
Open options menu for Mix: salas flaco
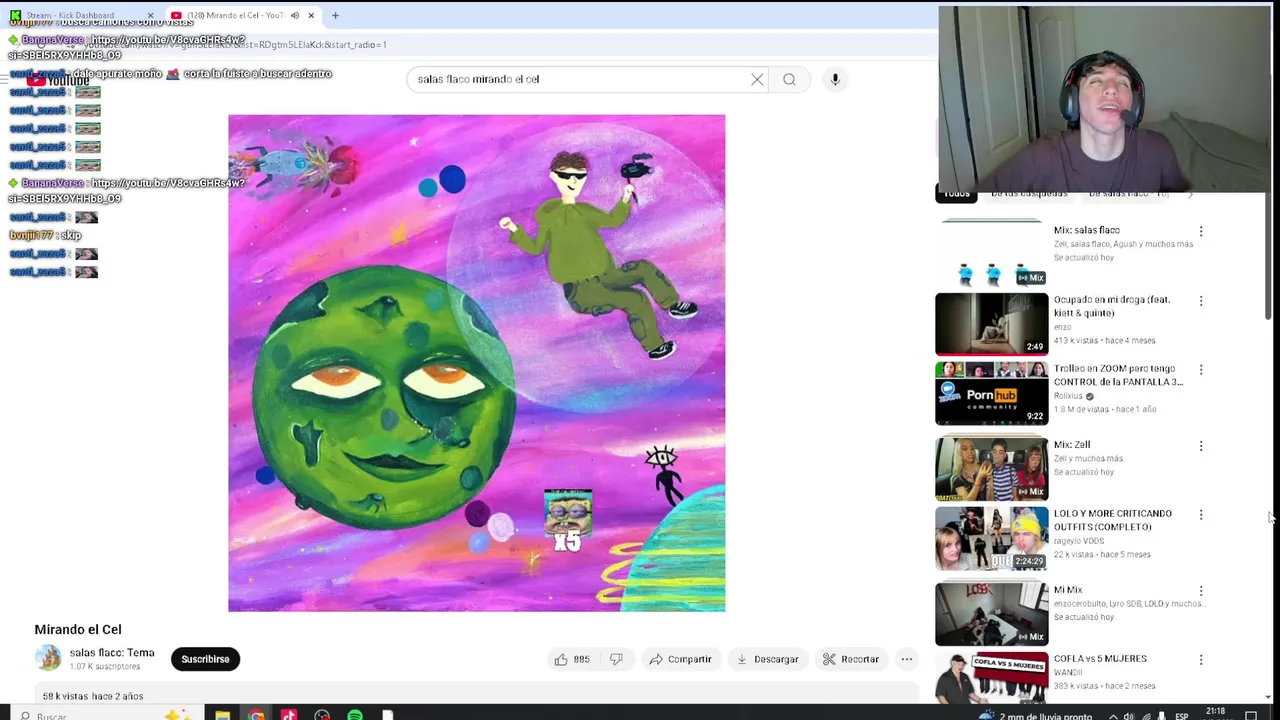pyautogui.click(x=1201, y=231)
